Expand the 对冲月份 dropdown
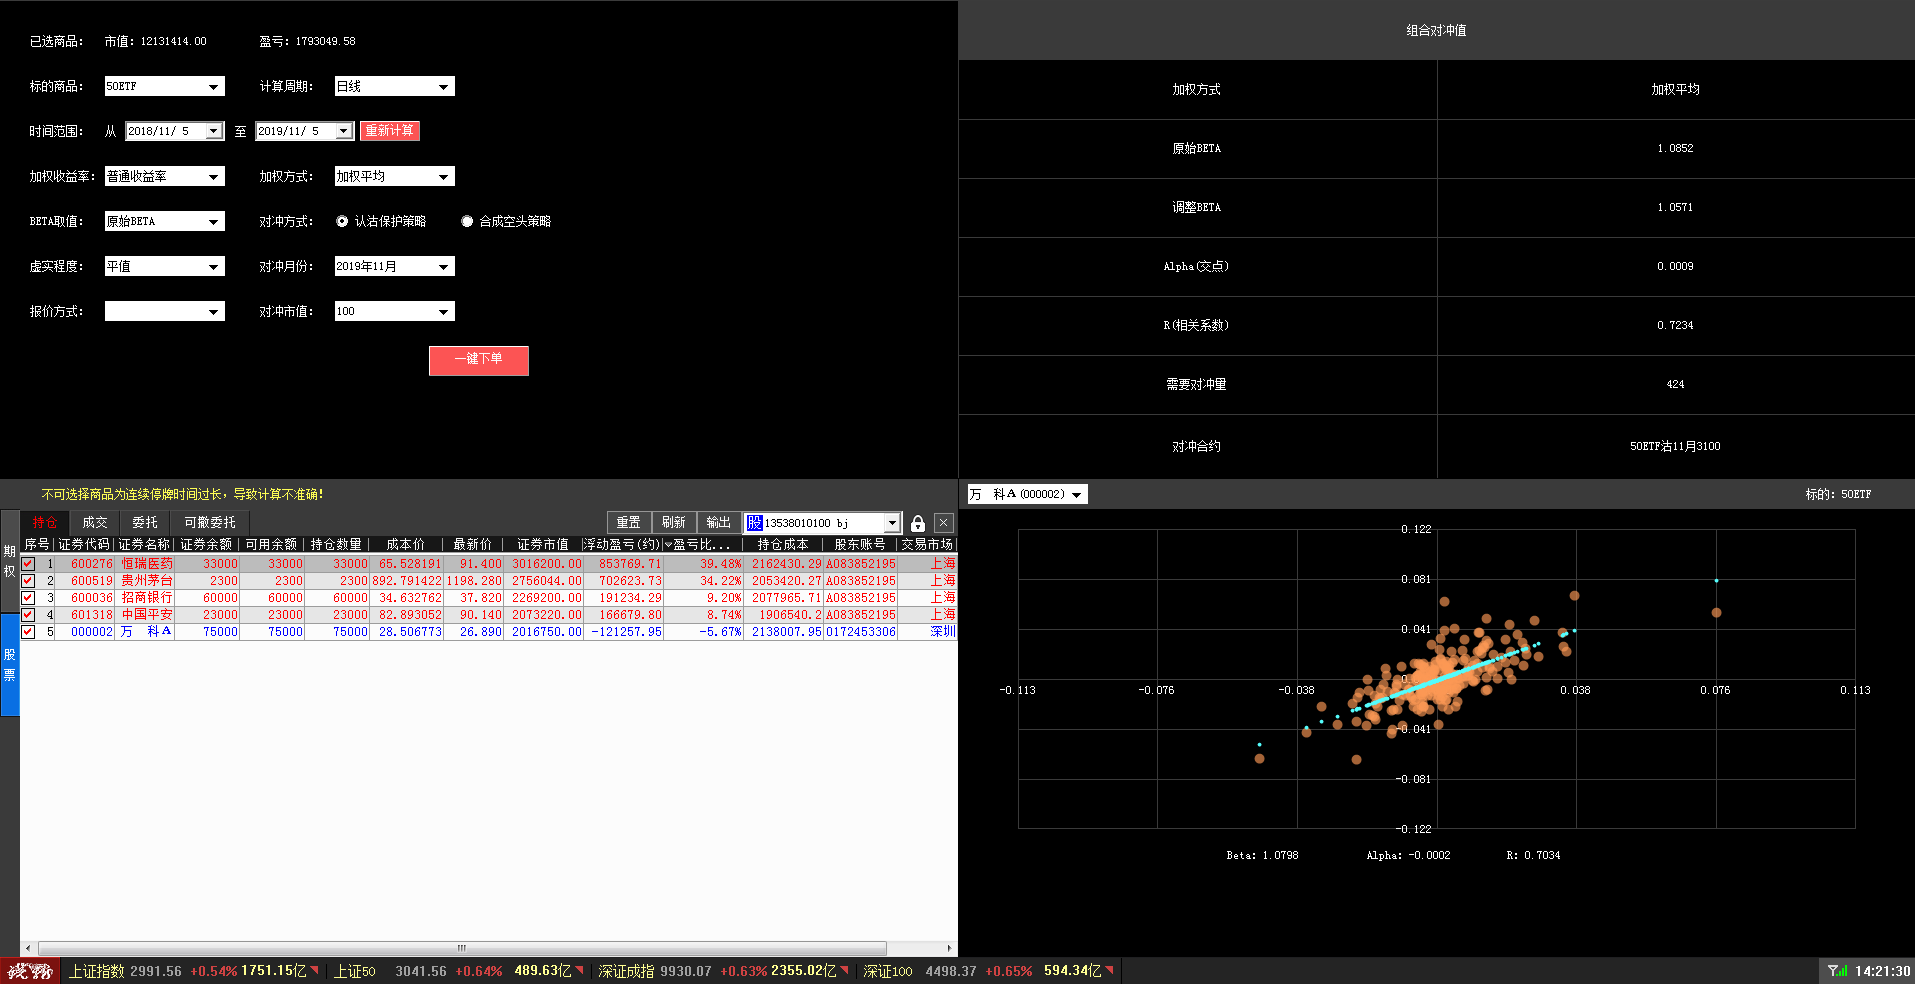The width and height of the screenshot is (1915, 984). coord(443,267)
